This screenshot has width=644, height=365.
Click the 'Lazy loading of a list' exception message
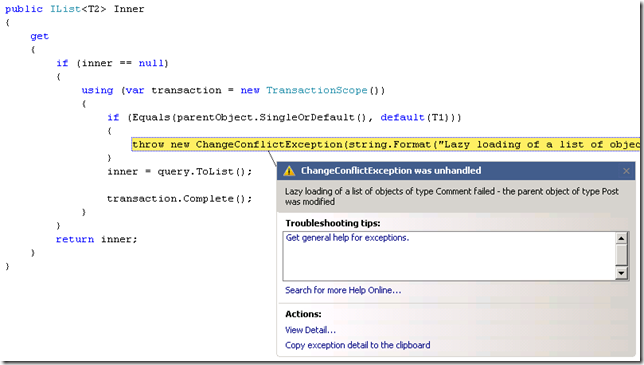452,197
